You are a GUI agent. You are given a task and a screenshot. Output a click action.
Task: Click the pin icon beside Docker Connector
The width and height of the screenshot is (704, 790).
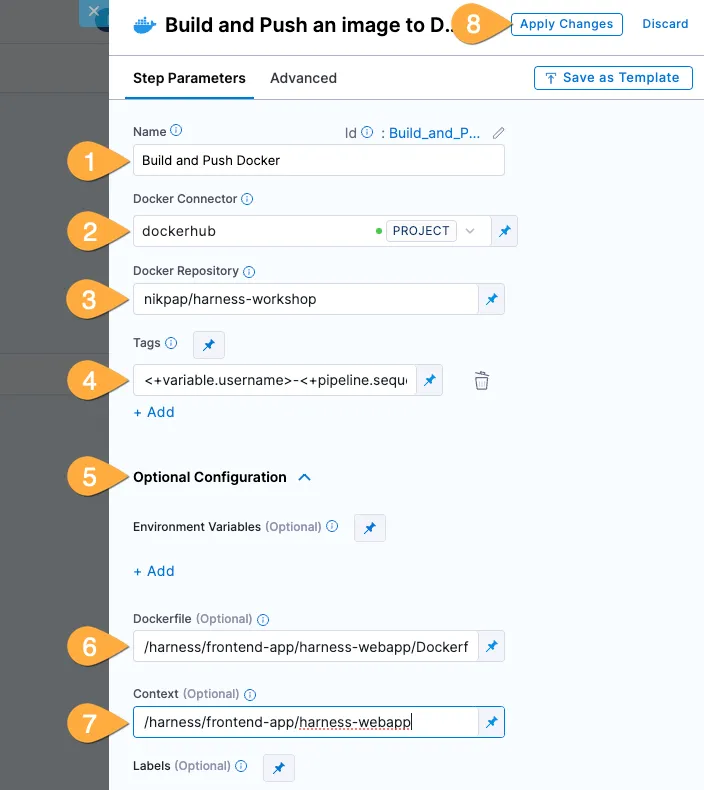coord(505,231)
